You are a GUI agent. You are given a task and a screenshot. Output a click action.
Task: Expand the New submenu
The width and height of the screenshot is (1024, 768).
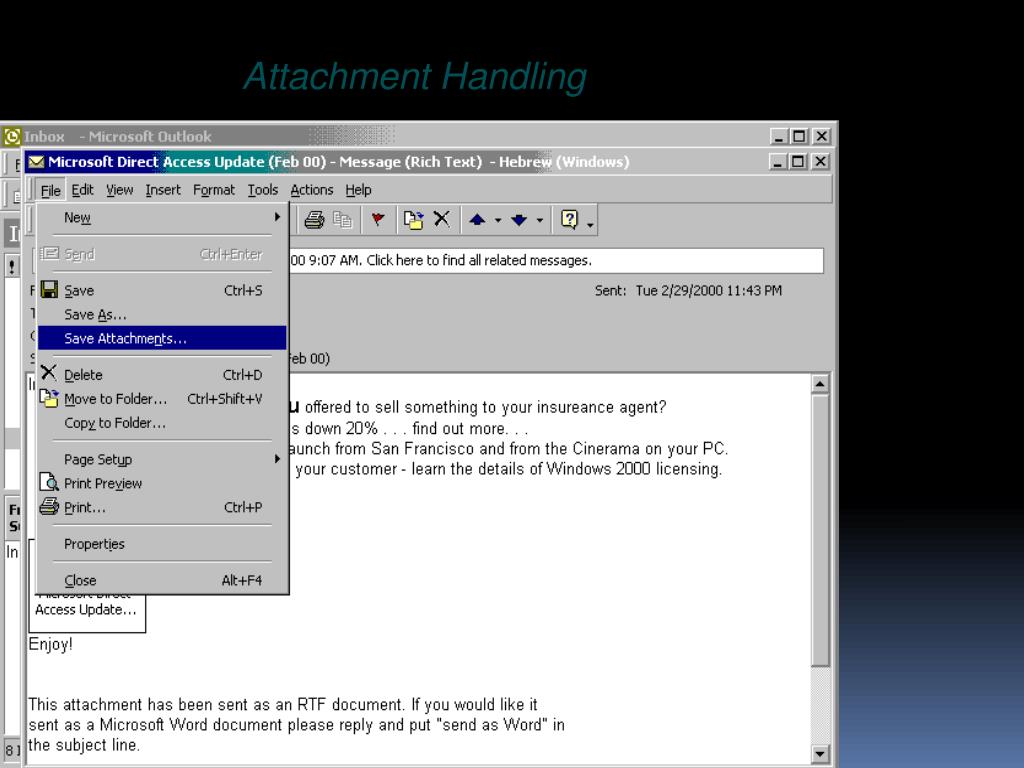tap(162, 217)
